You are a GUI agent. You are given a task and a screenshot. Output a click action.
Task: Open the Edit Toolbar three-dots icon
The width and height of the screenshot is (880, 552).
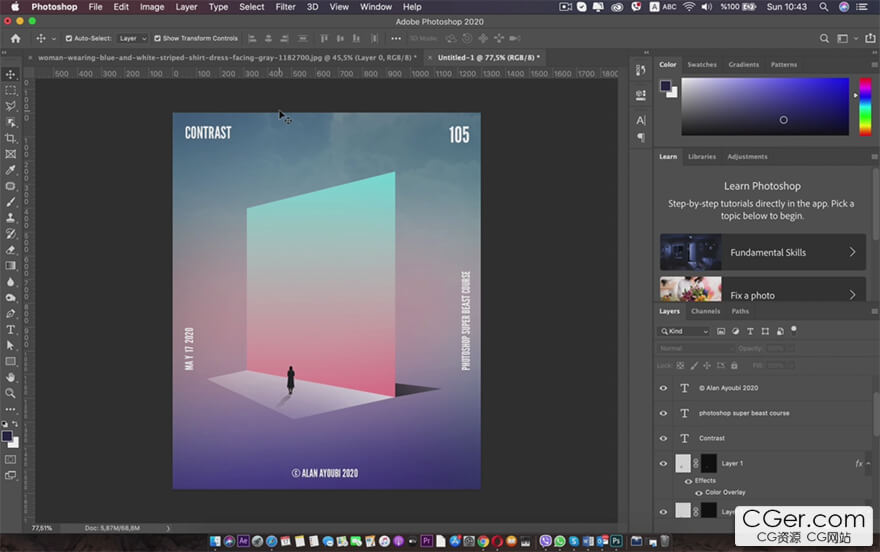pos(11,410)
